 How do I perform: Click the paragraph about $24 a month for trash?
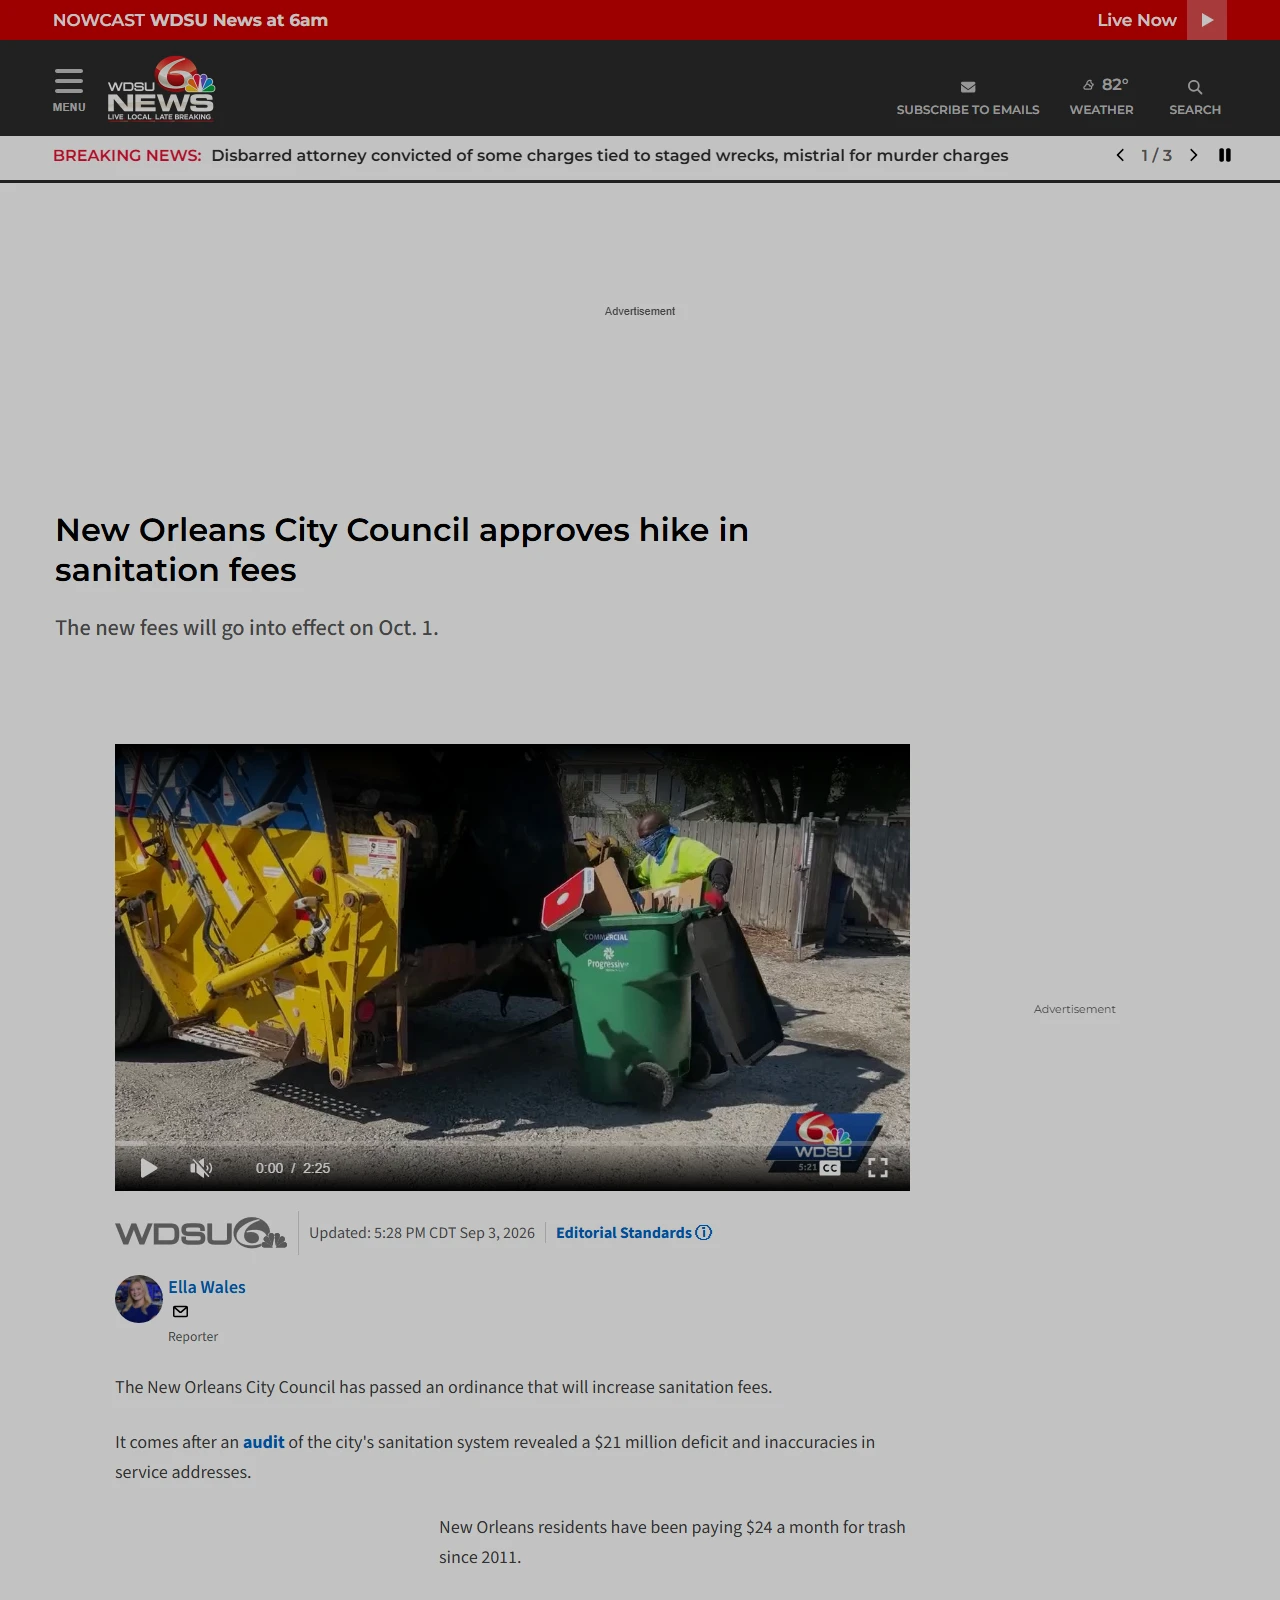(x=672, y=1542)
